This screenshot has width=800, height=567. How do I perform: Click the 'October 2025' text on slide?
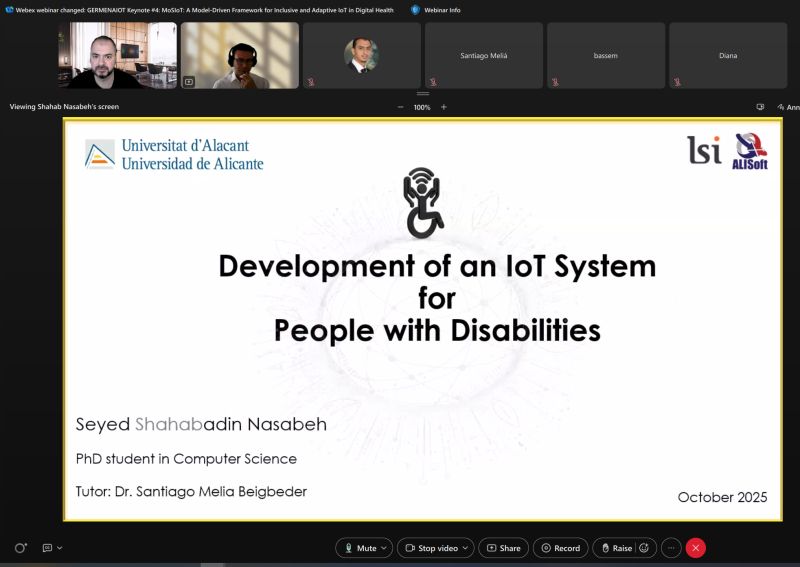722,497
